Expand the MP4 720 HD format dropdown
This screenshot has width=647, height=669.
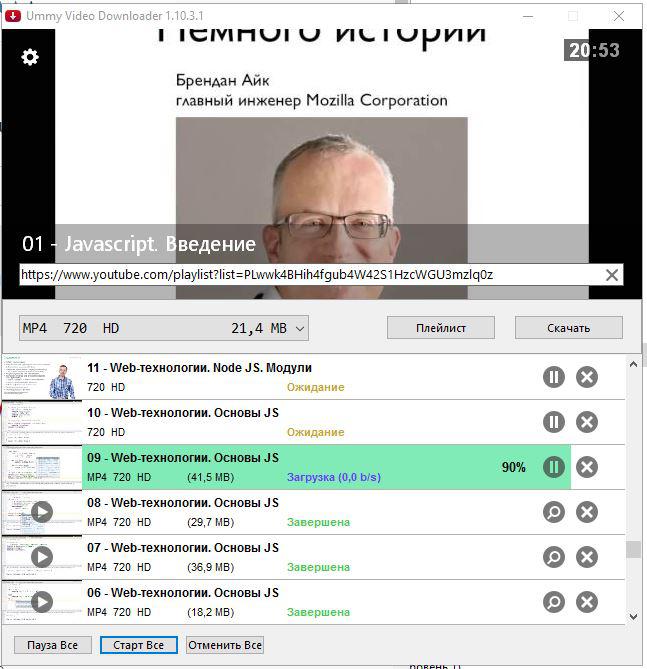click(x=163, y=328)
